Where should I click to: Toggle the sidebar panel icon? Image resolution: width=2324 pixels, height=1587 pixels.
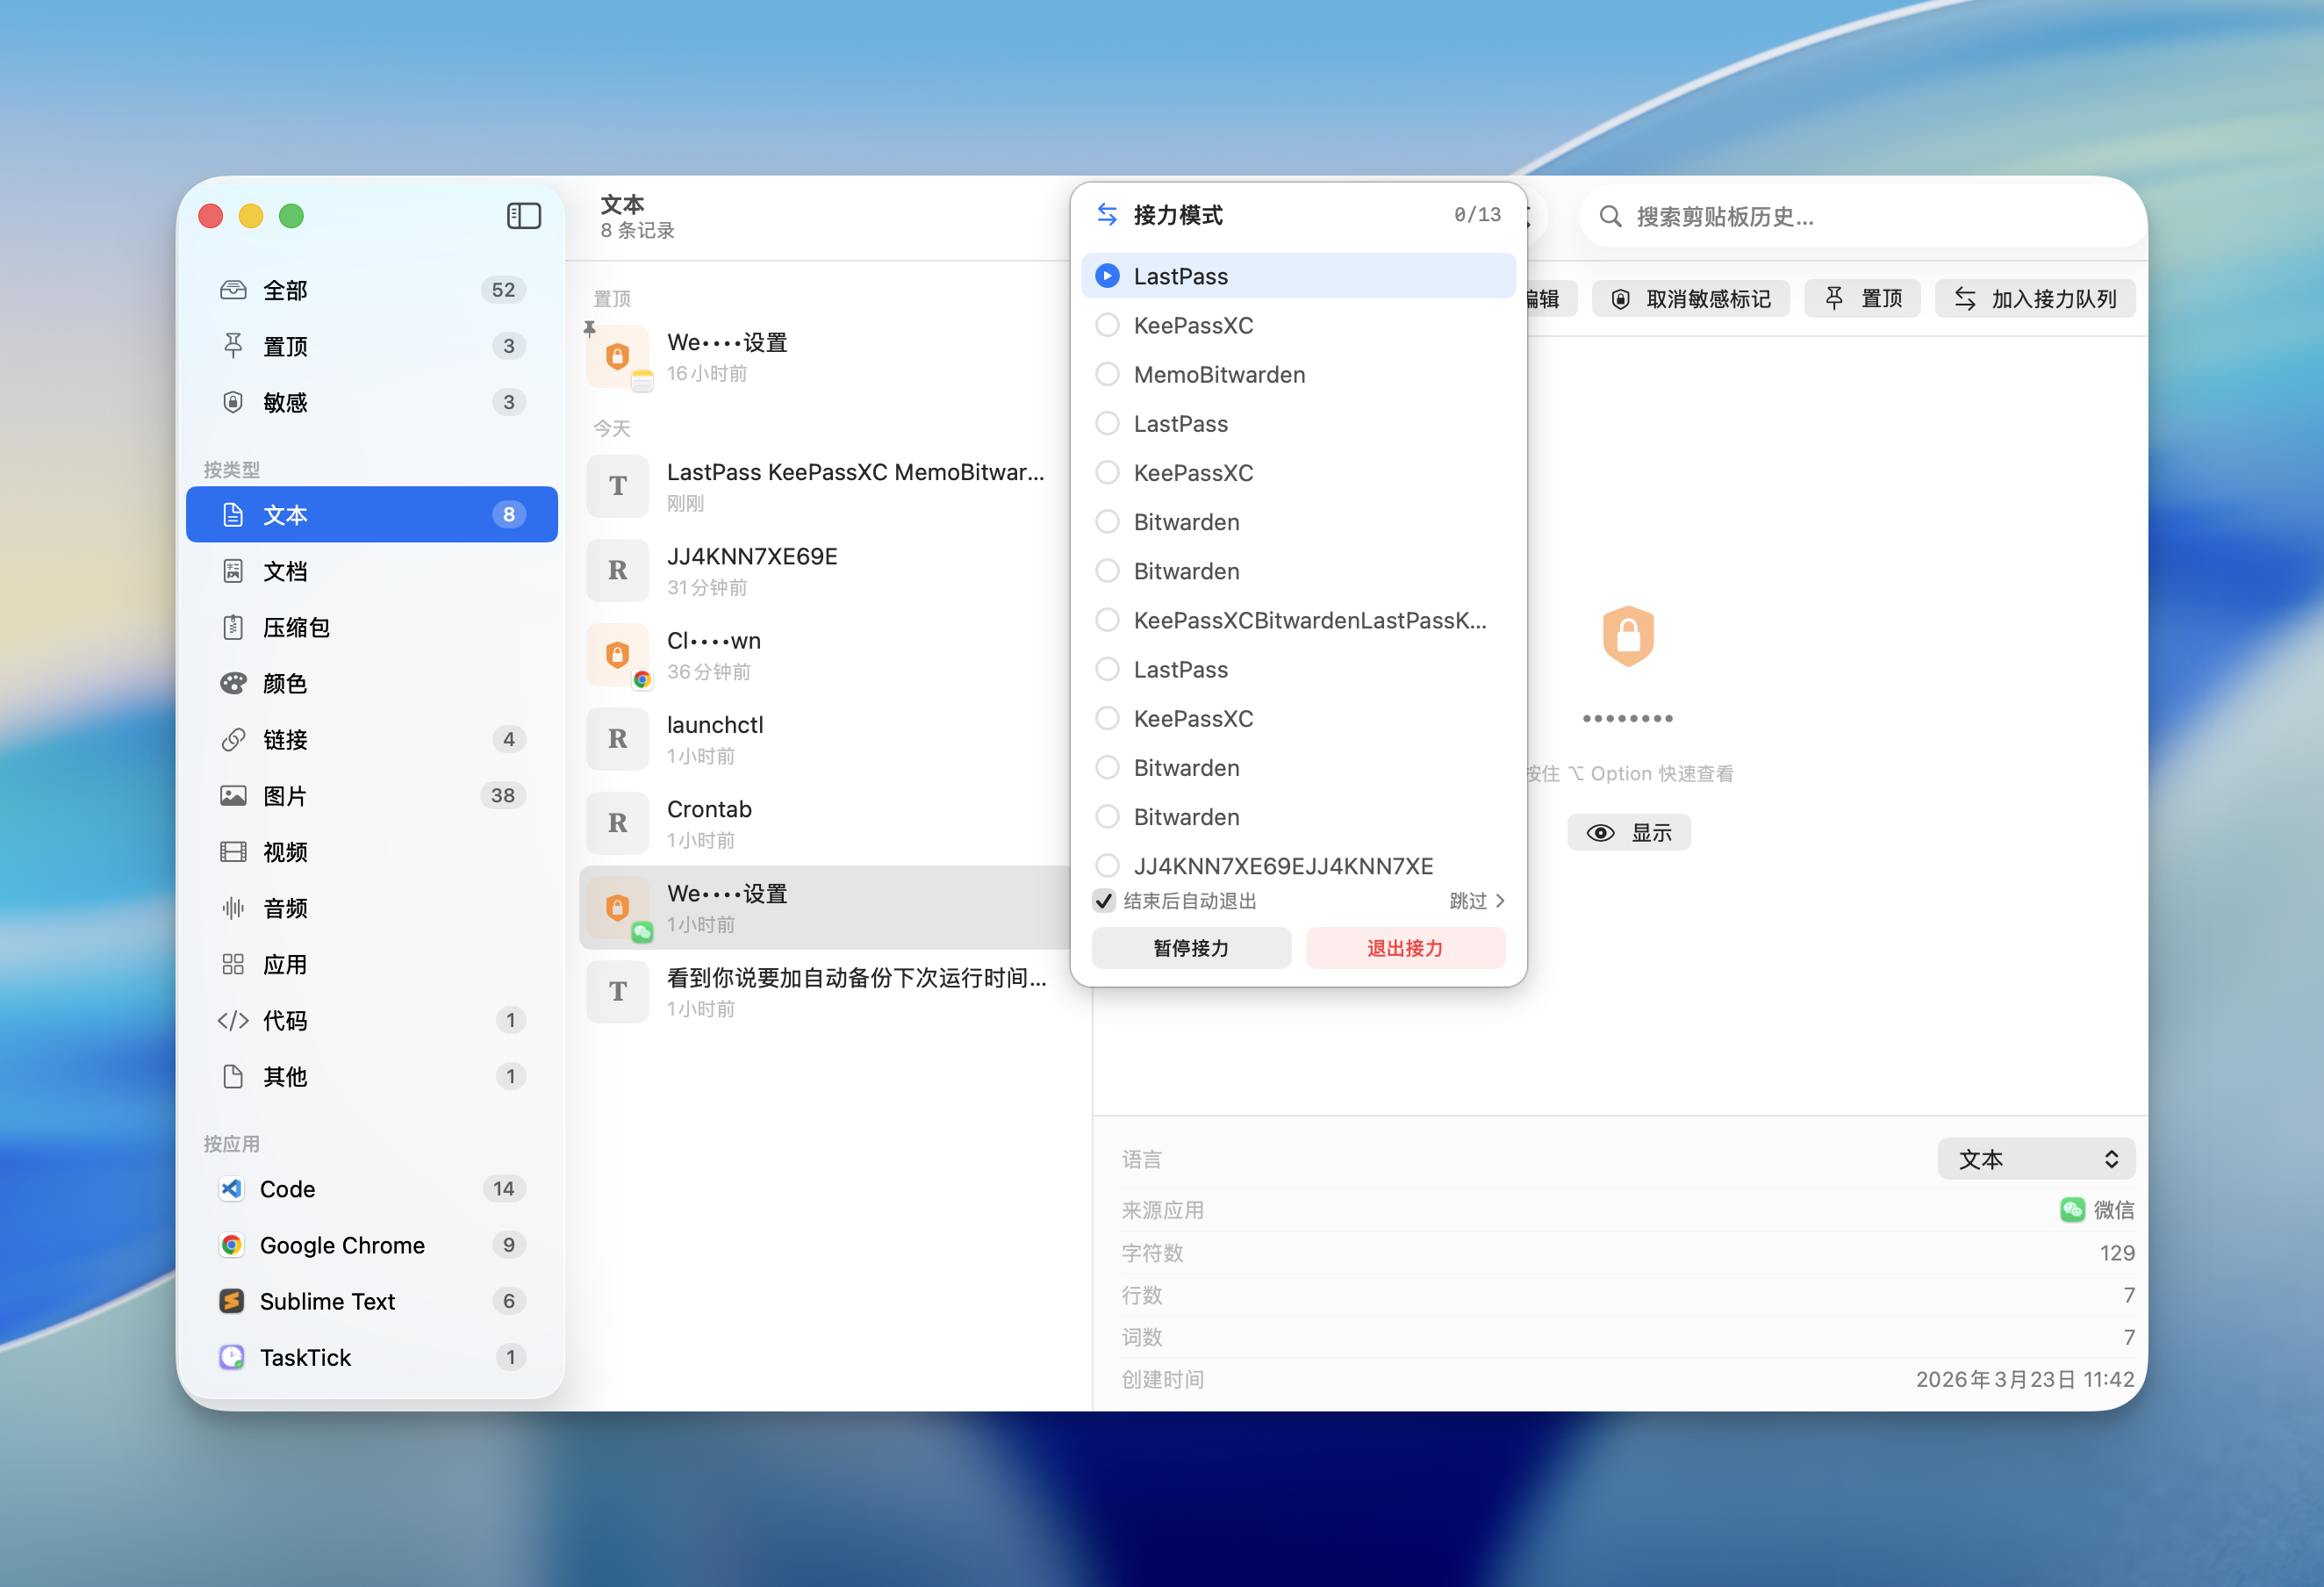pos(523,216)
